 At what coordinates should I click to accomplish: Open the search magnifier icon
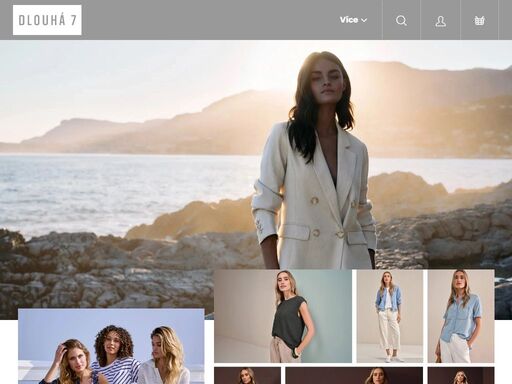pyautogui.click(x=401, y=20)
